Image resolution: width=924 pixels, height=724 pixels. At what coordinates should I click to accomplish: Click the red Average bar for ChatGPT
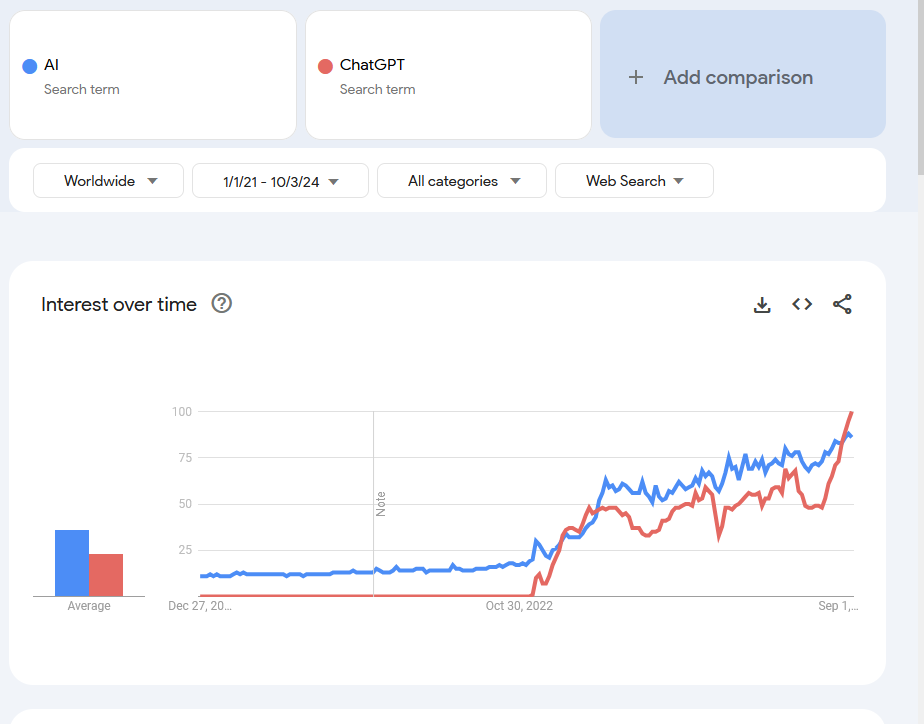pyautogui.click(x=106, y=575)
